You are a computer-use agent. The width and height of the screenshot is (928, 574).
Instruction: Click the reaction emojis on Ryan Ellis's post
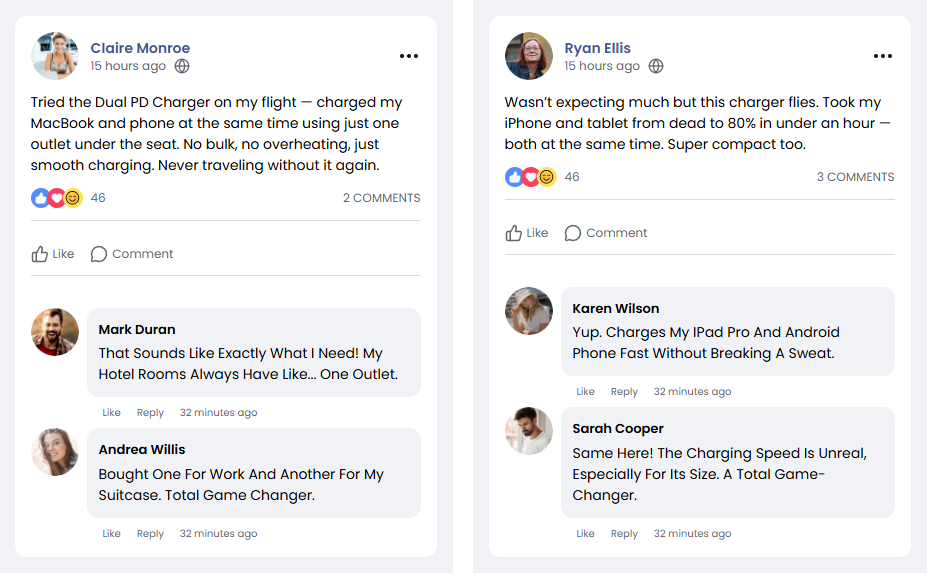coord(530,177)
